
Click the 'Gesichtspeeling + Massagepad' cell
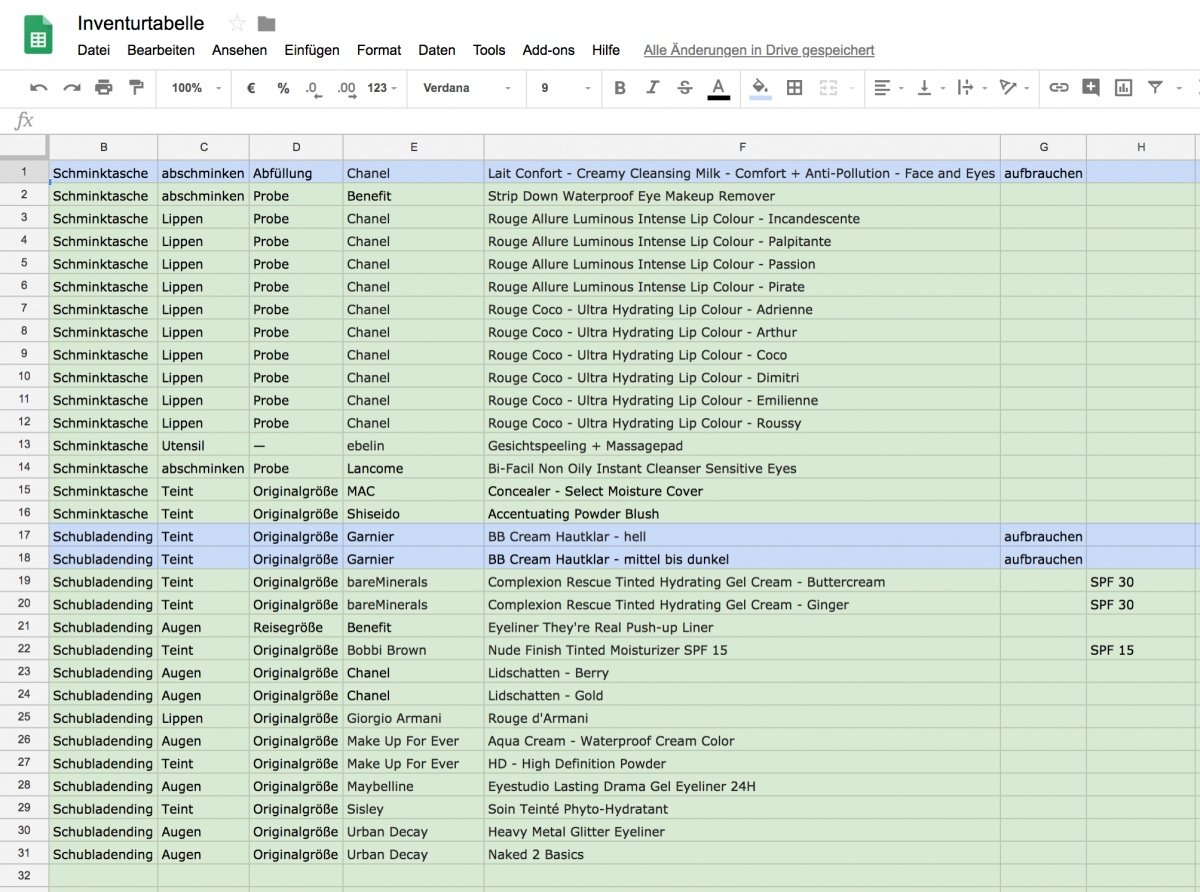[x=742, y=446]
